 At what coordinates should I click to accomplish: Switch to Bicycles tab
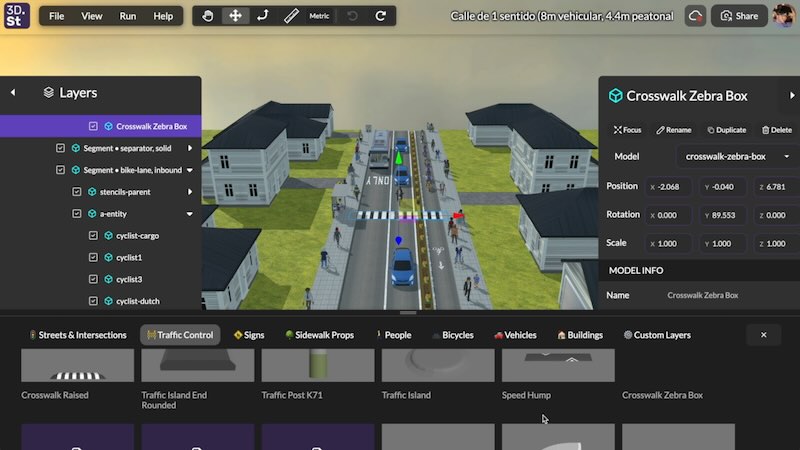(x=453, y=335)
